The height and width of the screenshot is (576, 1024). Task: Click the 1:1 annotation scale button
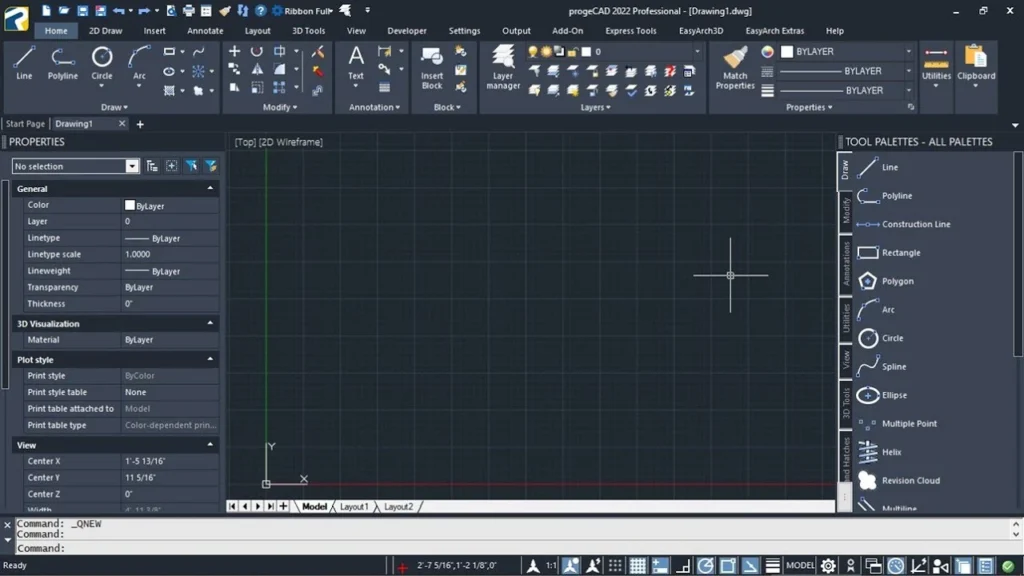pos(551,566)
